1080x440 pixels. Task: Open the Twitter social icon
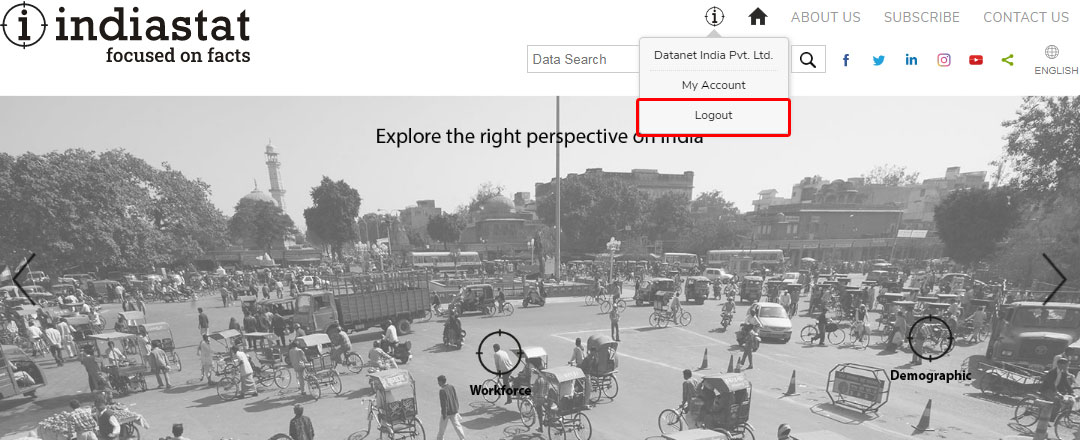click(878, 60)
